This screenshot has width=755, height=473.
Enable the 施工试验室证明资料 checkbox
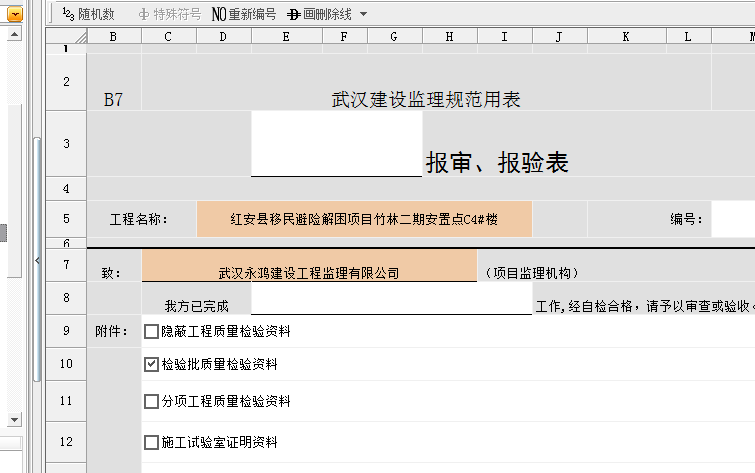pyautogui.click(x=152, y=442)
